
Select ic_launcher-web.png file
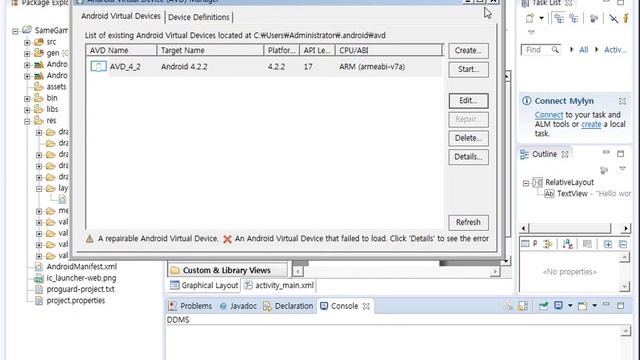point(76,278)
